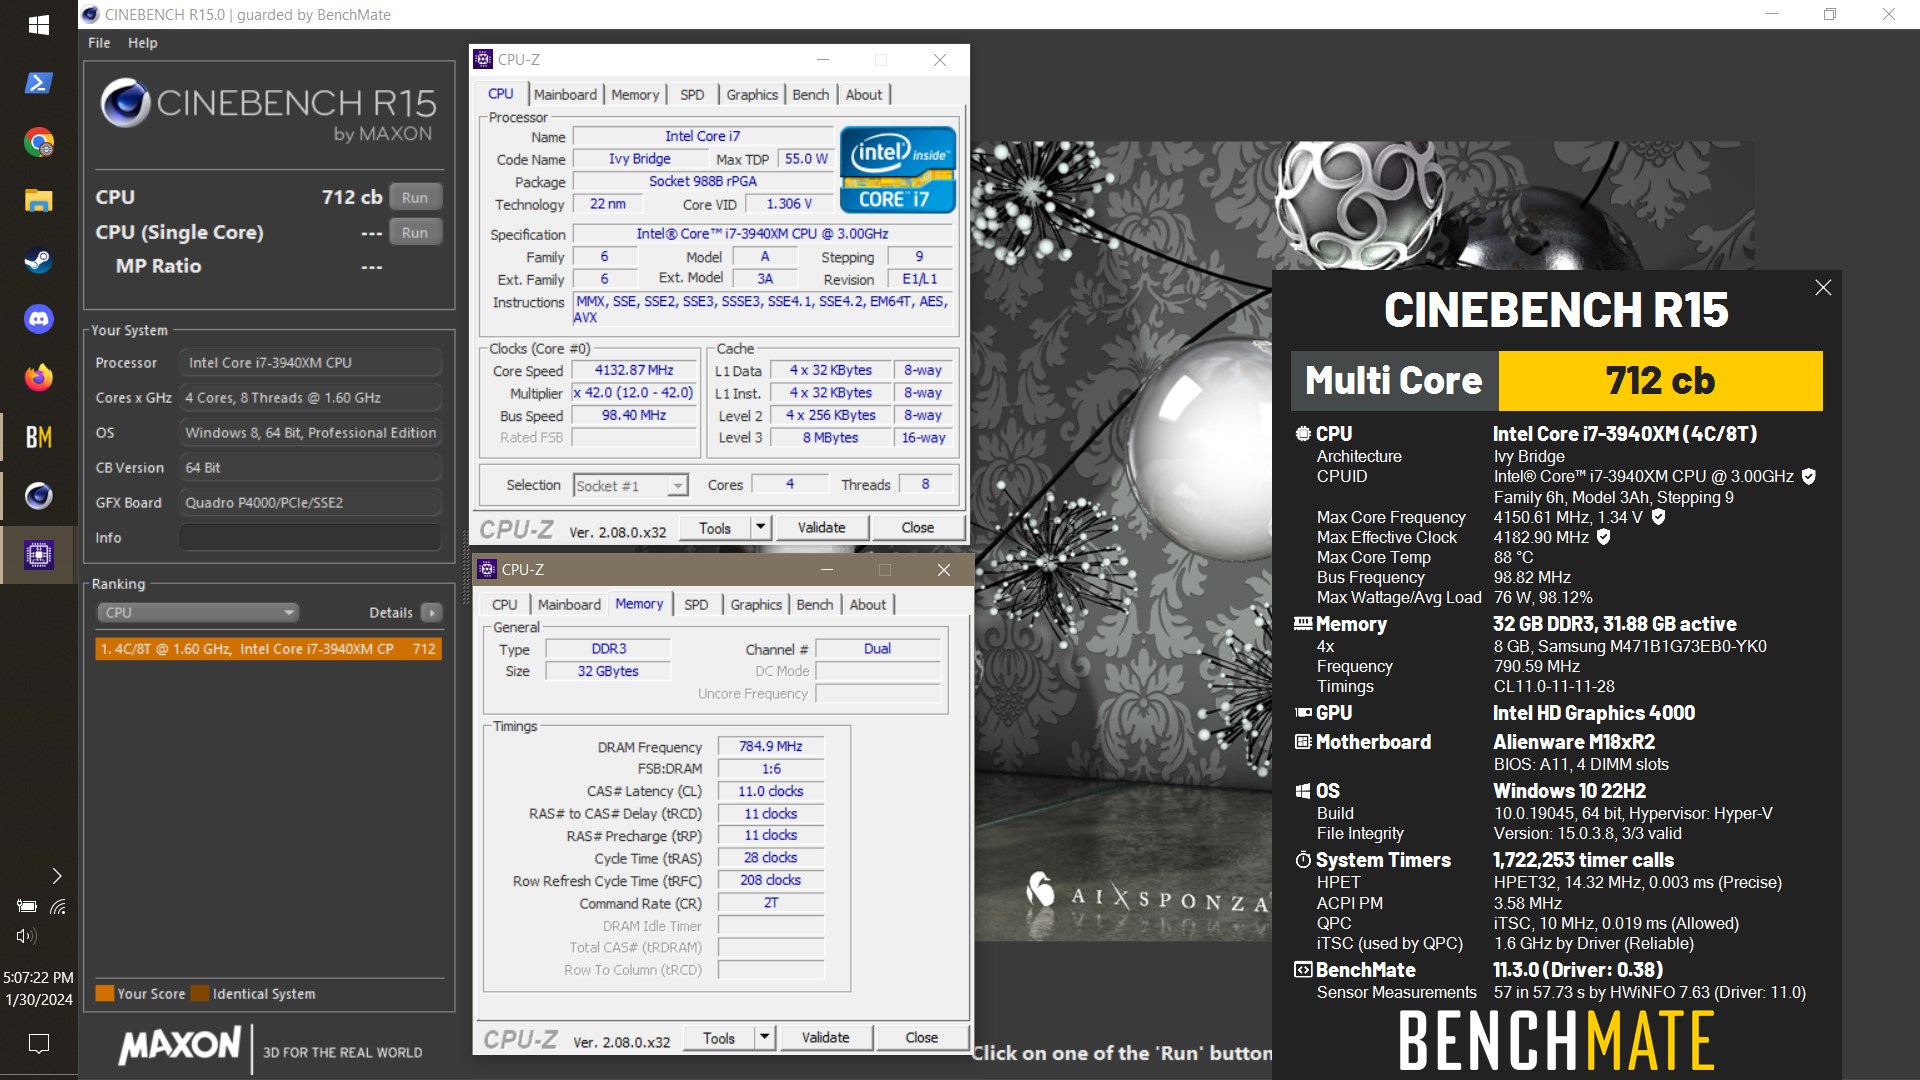Click the shield next to Max Core Frequency
Screen dimensions: 1920x1080
(x=1658, y=517)
